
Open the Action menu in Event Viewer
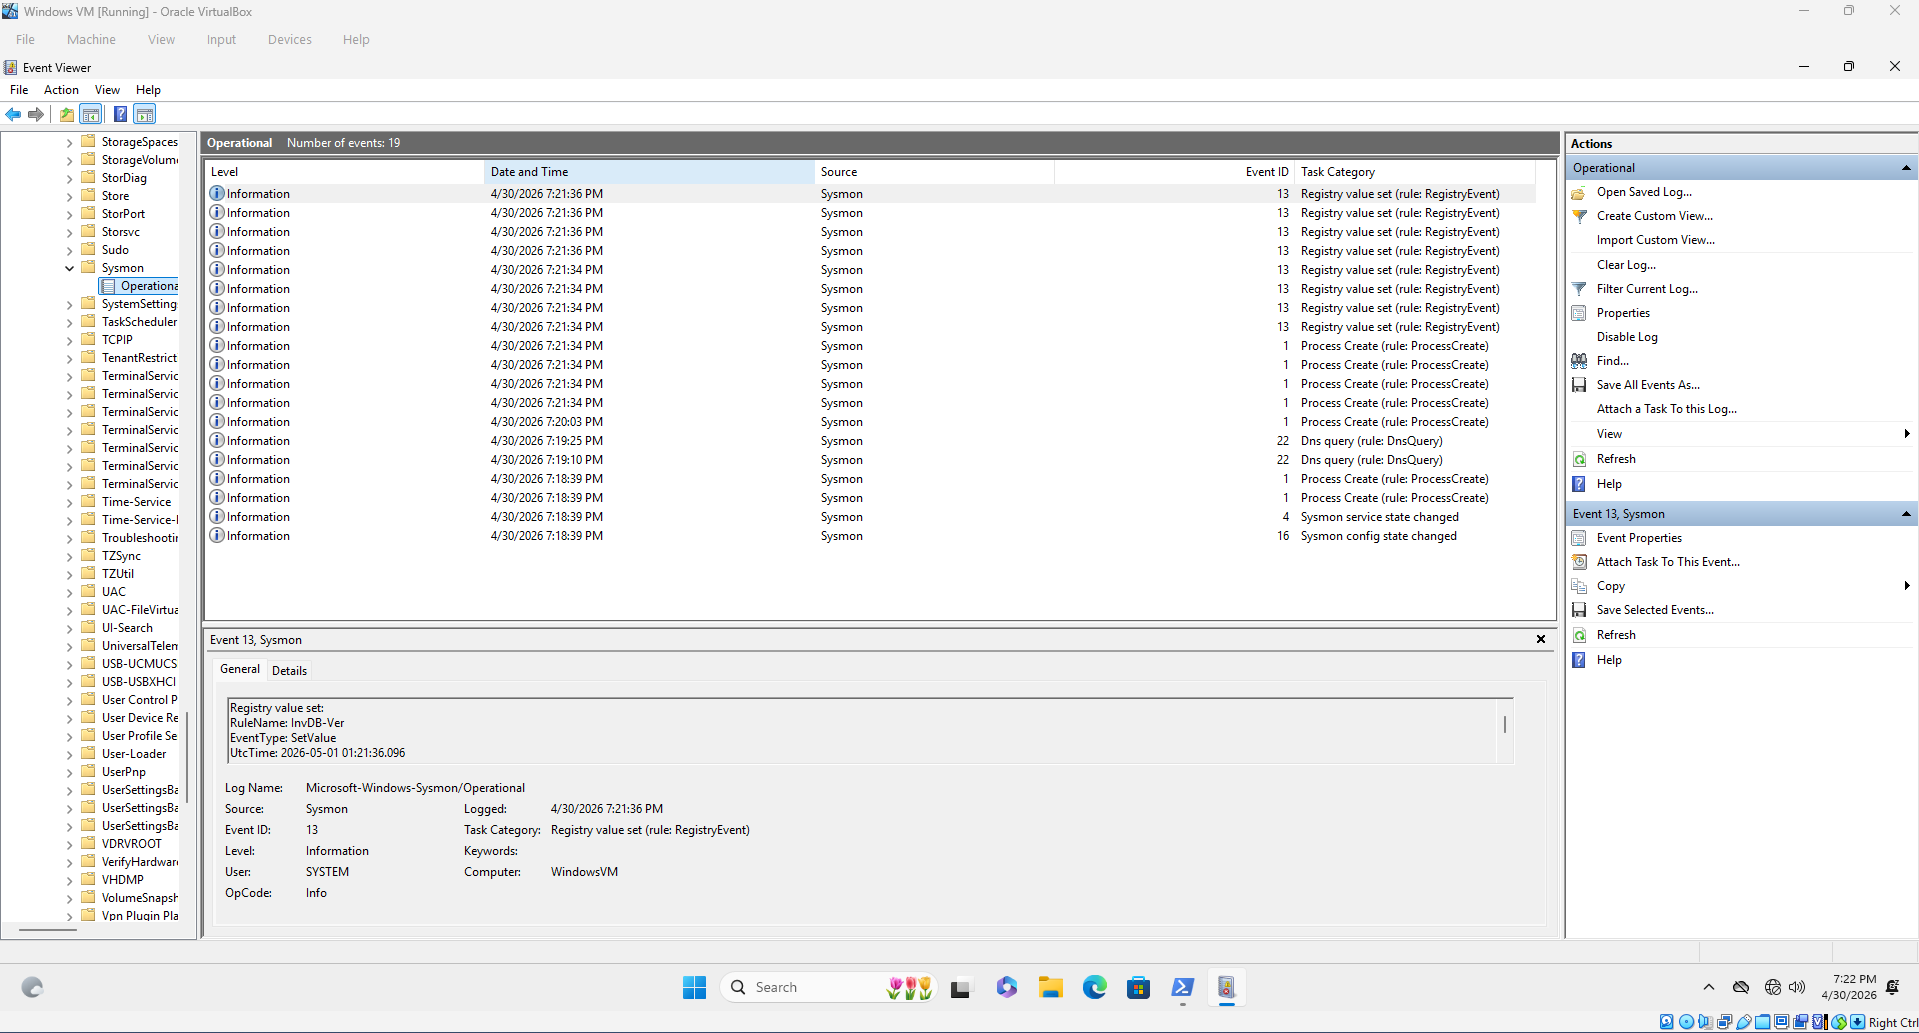[61, 90]
